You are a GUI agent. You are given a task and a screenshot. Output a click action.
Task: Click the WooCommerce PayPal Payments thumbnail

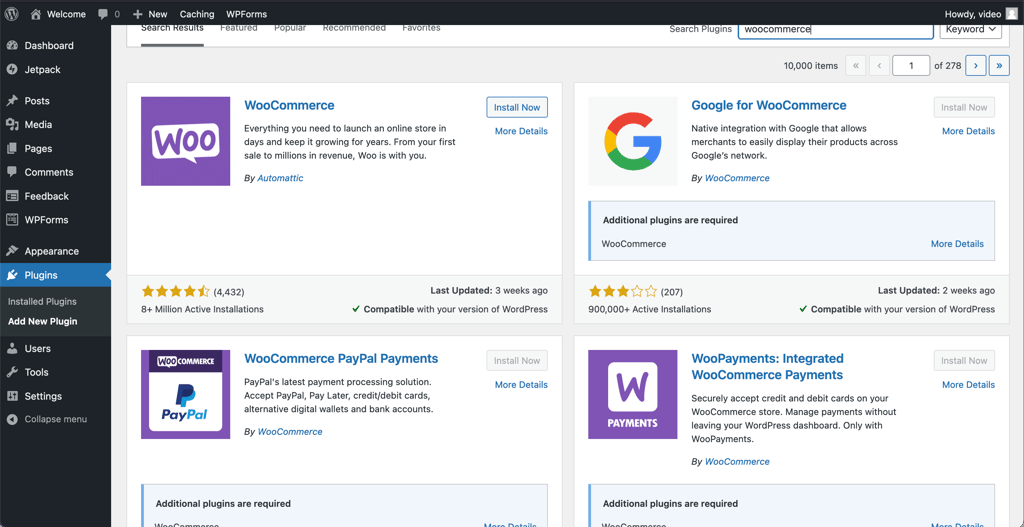tap(185, 394)
